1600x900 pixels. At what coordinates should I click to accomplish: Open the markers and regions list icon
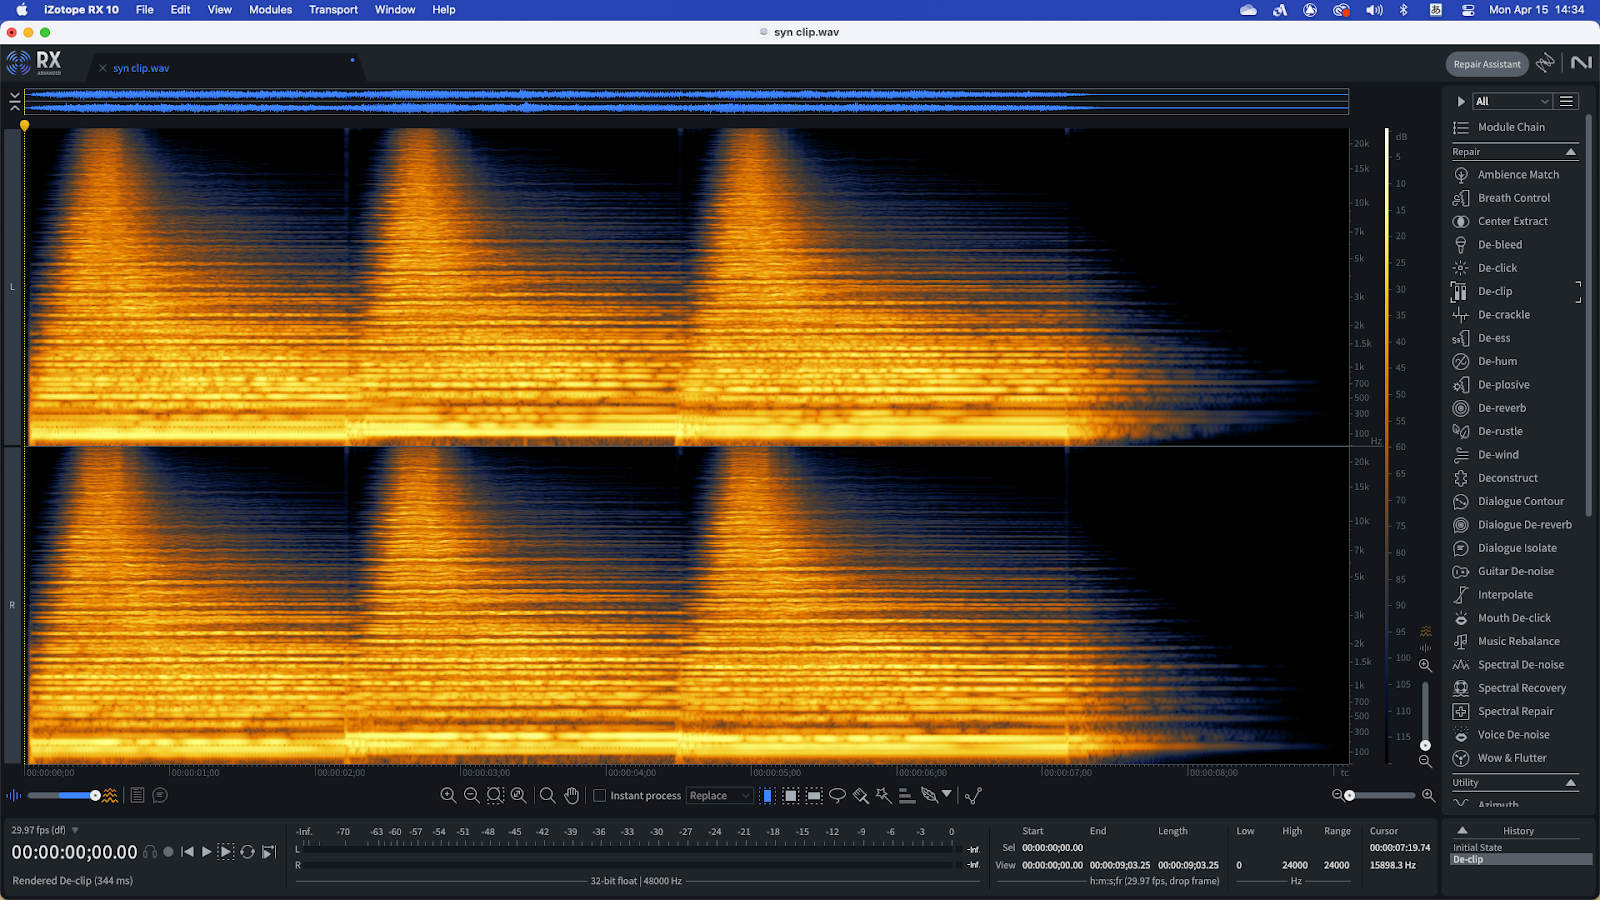[x=137, y=796]
